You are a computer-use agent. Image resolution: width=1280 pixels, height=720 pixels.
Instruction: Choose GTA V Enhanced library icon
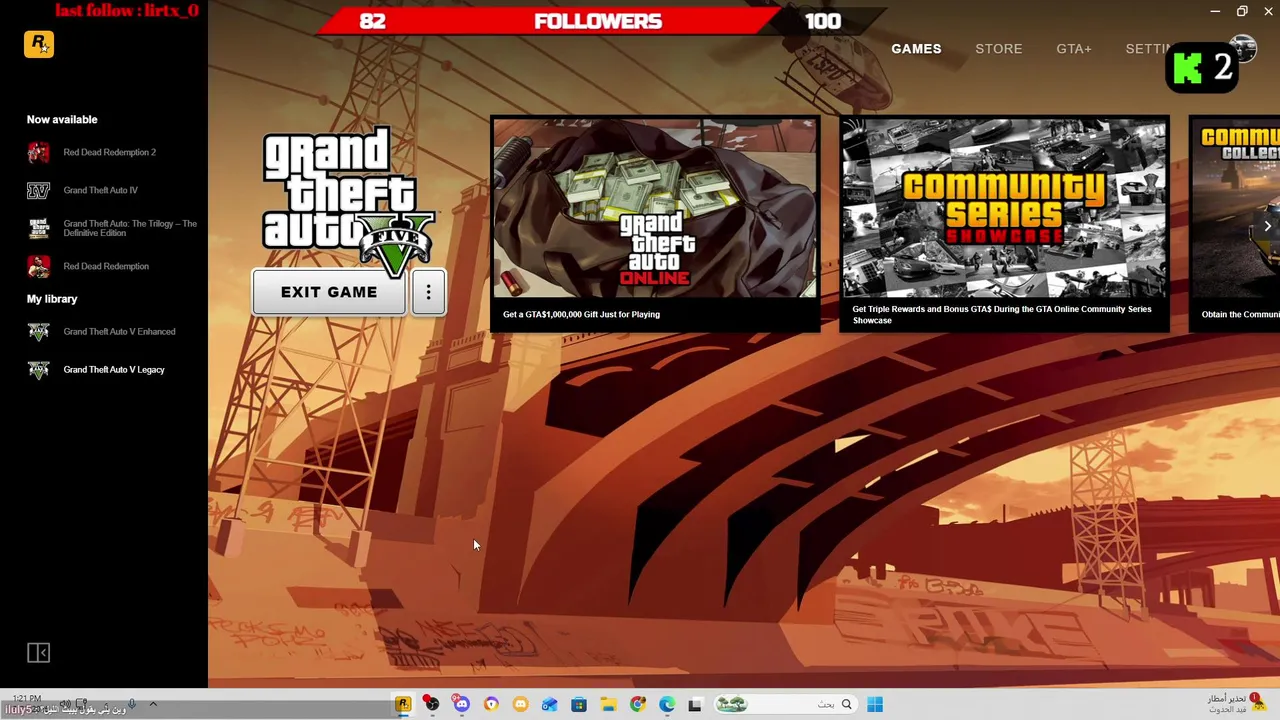(x=38, y=332)
